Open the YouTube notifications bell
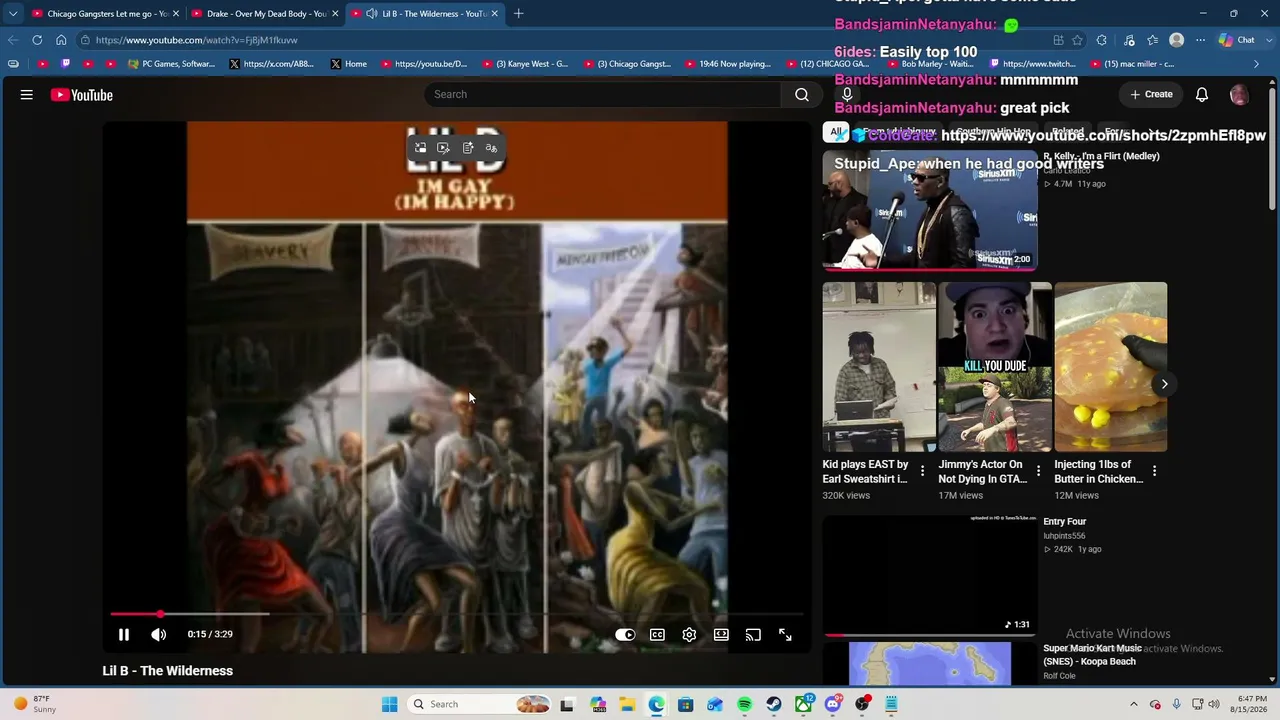The height and width of the screenshot is (720, 1280). pyautogui.click(x=1202, y=94)
